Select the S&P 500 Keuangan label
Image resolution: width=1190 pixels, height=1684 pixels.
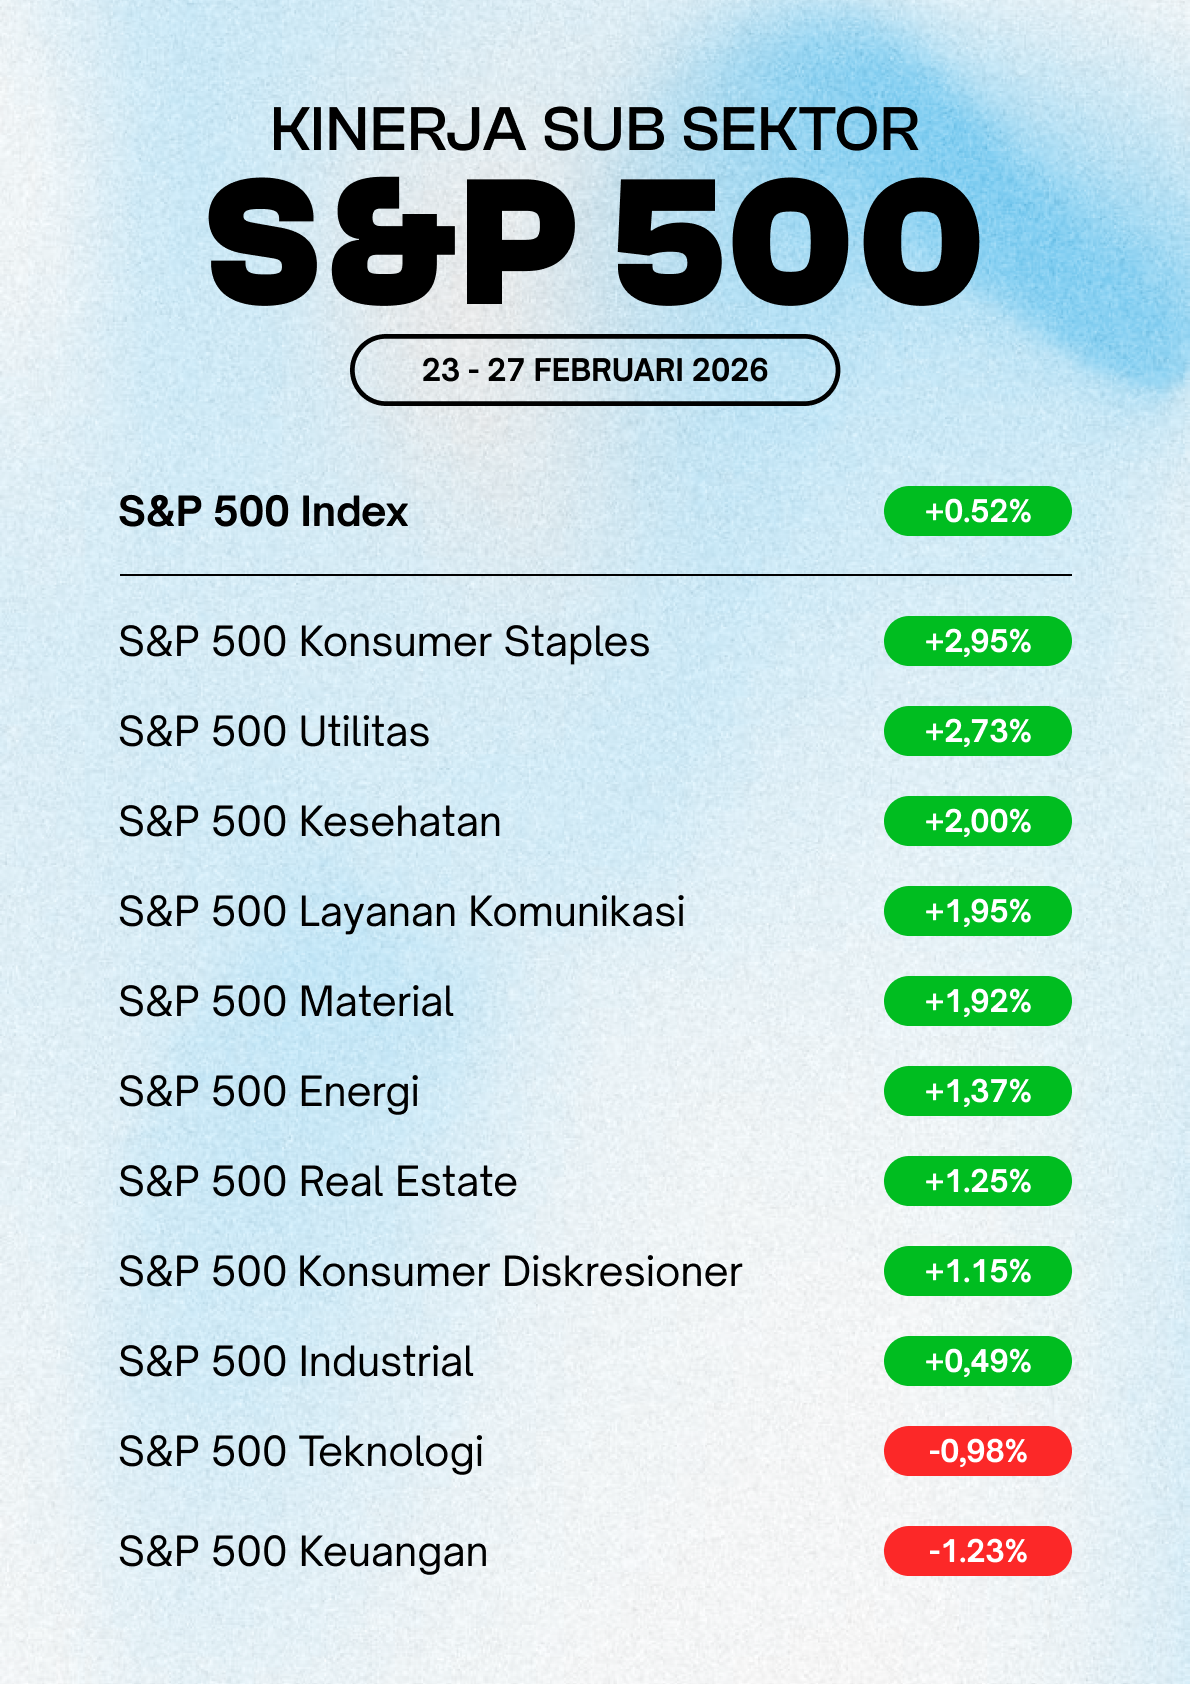point(303,1552)
